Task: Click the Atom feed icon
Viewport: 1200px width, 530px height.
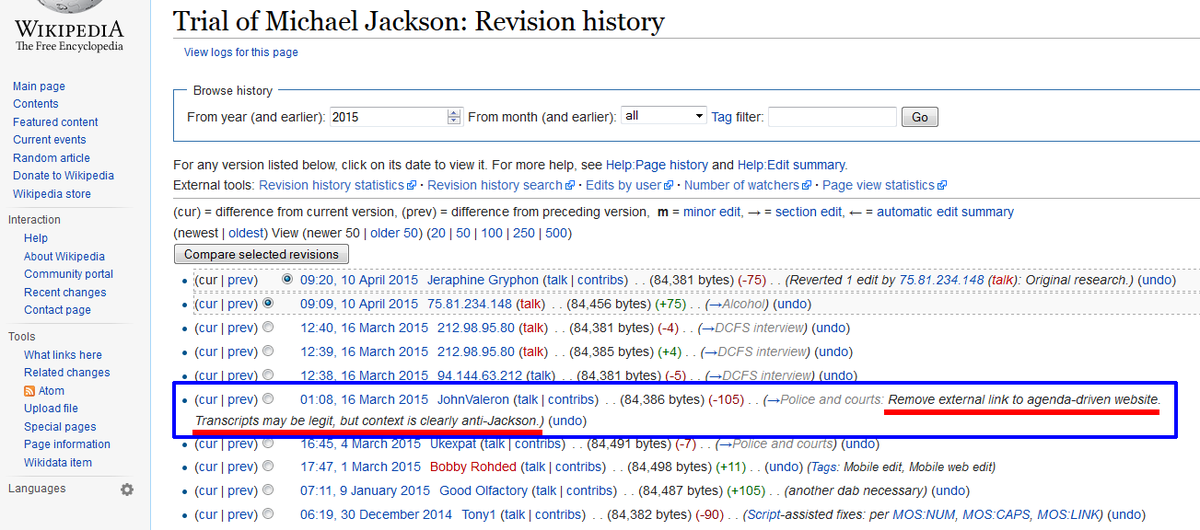Action: pyautogui.click(x=30, y=391)
